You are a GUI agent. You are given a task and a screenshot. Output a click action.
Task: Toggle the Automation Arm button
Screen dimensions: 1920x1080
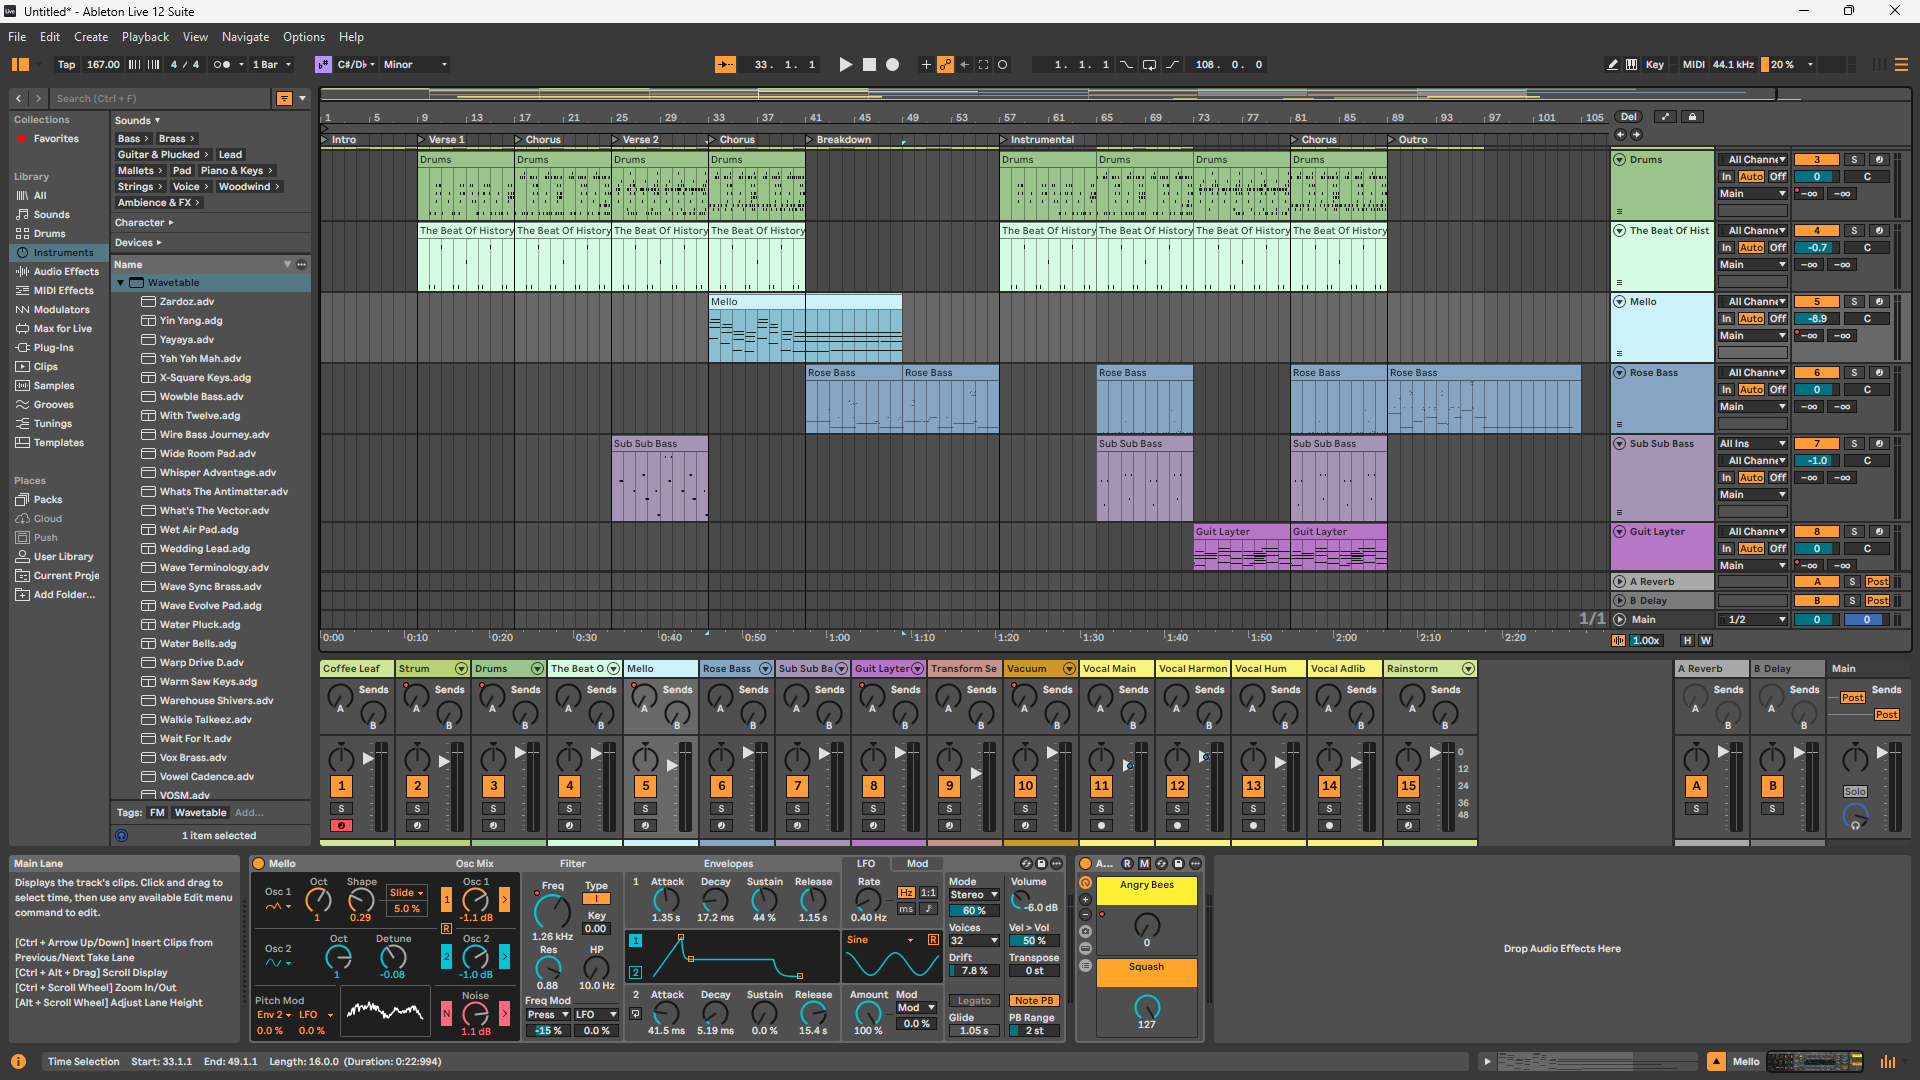point(945,65)
